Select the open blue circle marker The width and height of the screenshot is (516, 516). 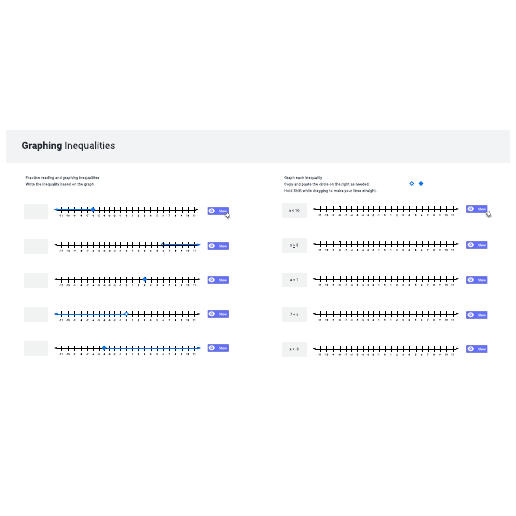pos(412,183)
